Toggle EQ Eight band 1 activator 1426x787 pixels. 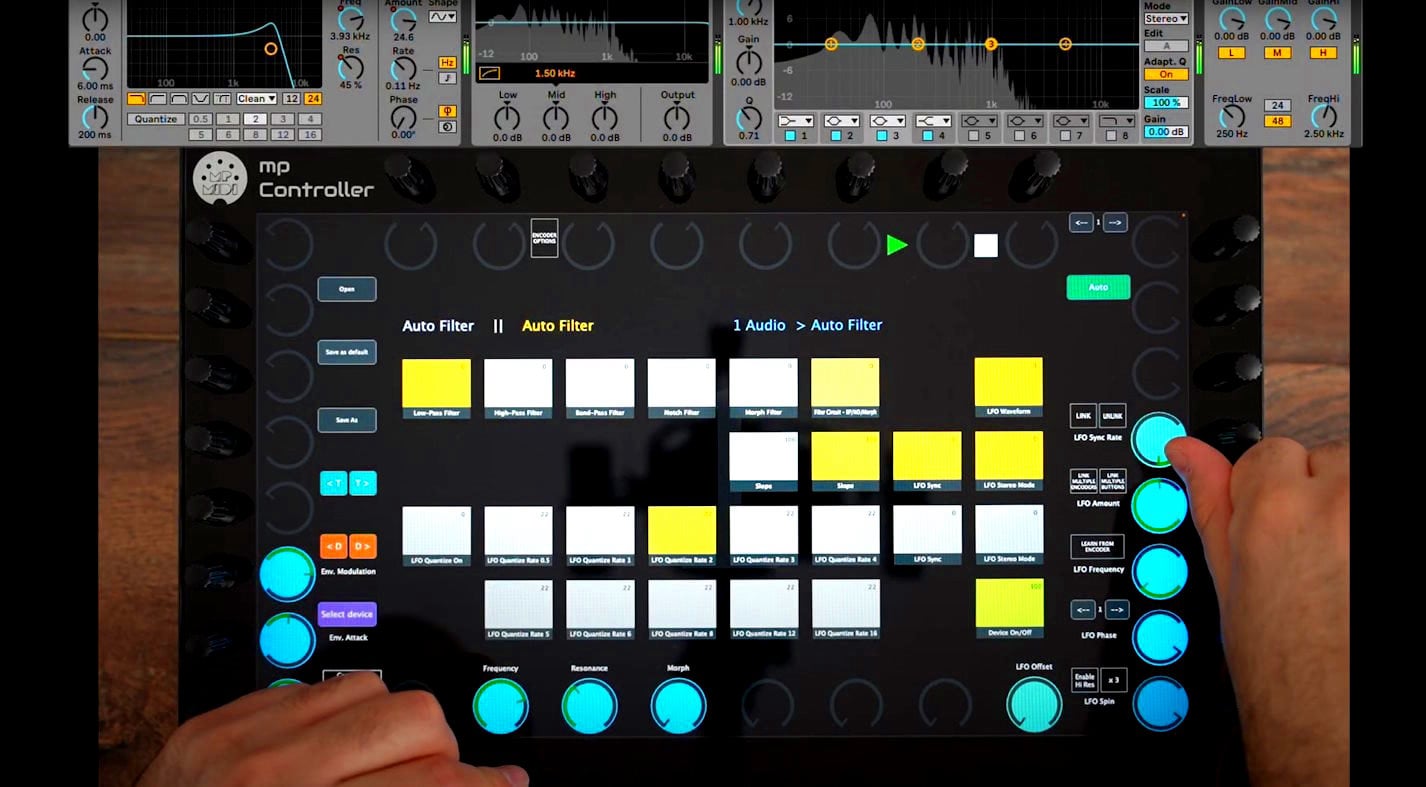click(789, 136)
